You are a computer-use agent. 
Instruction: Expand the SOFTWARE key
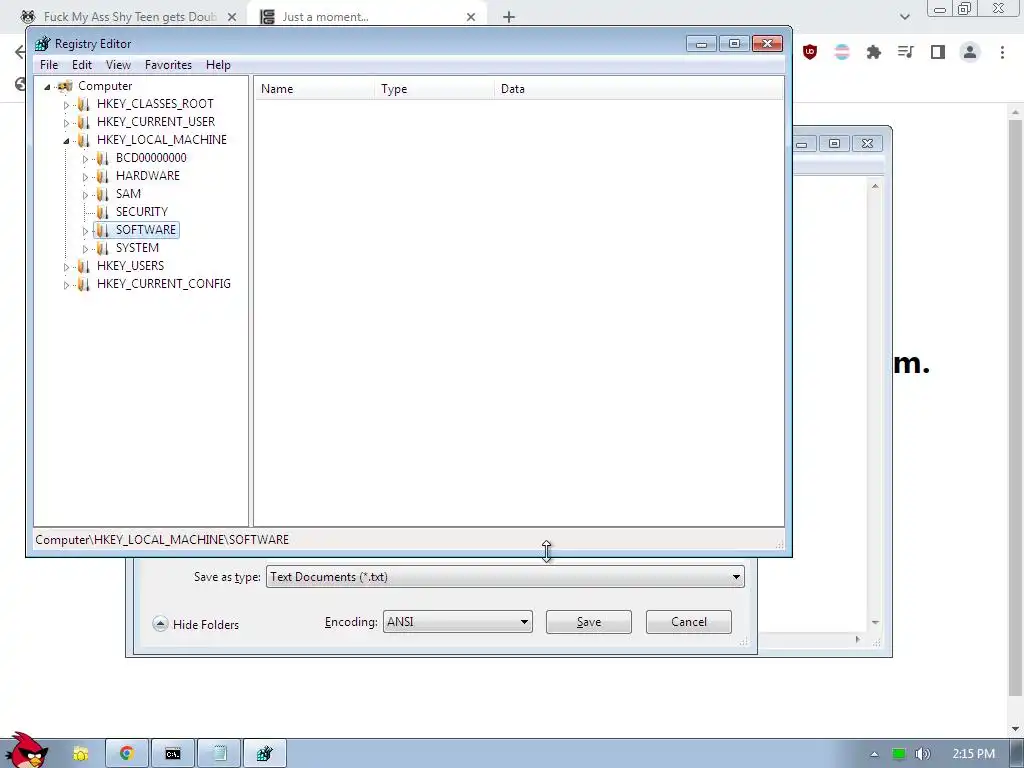pyautogui.click(x=85, y=231)
